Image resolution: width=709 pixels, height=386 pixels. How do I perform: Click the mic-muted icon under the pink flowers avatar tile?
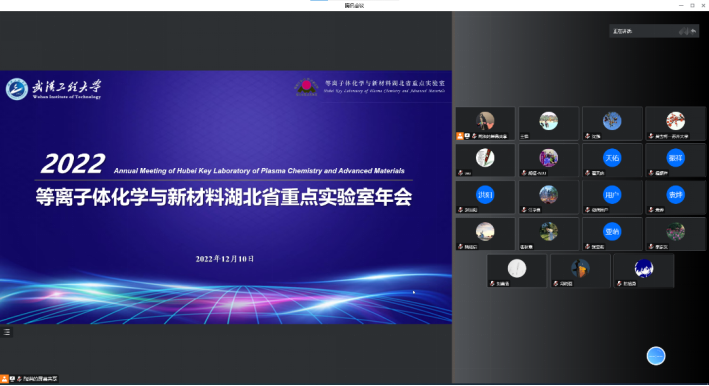(x=651, y=247)
